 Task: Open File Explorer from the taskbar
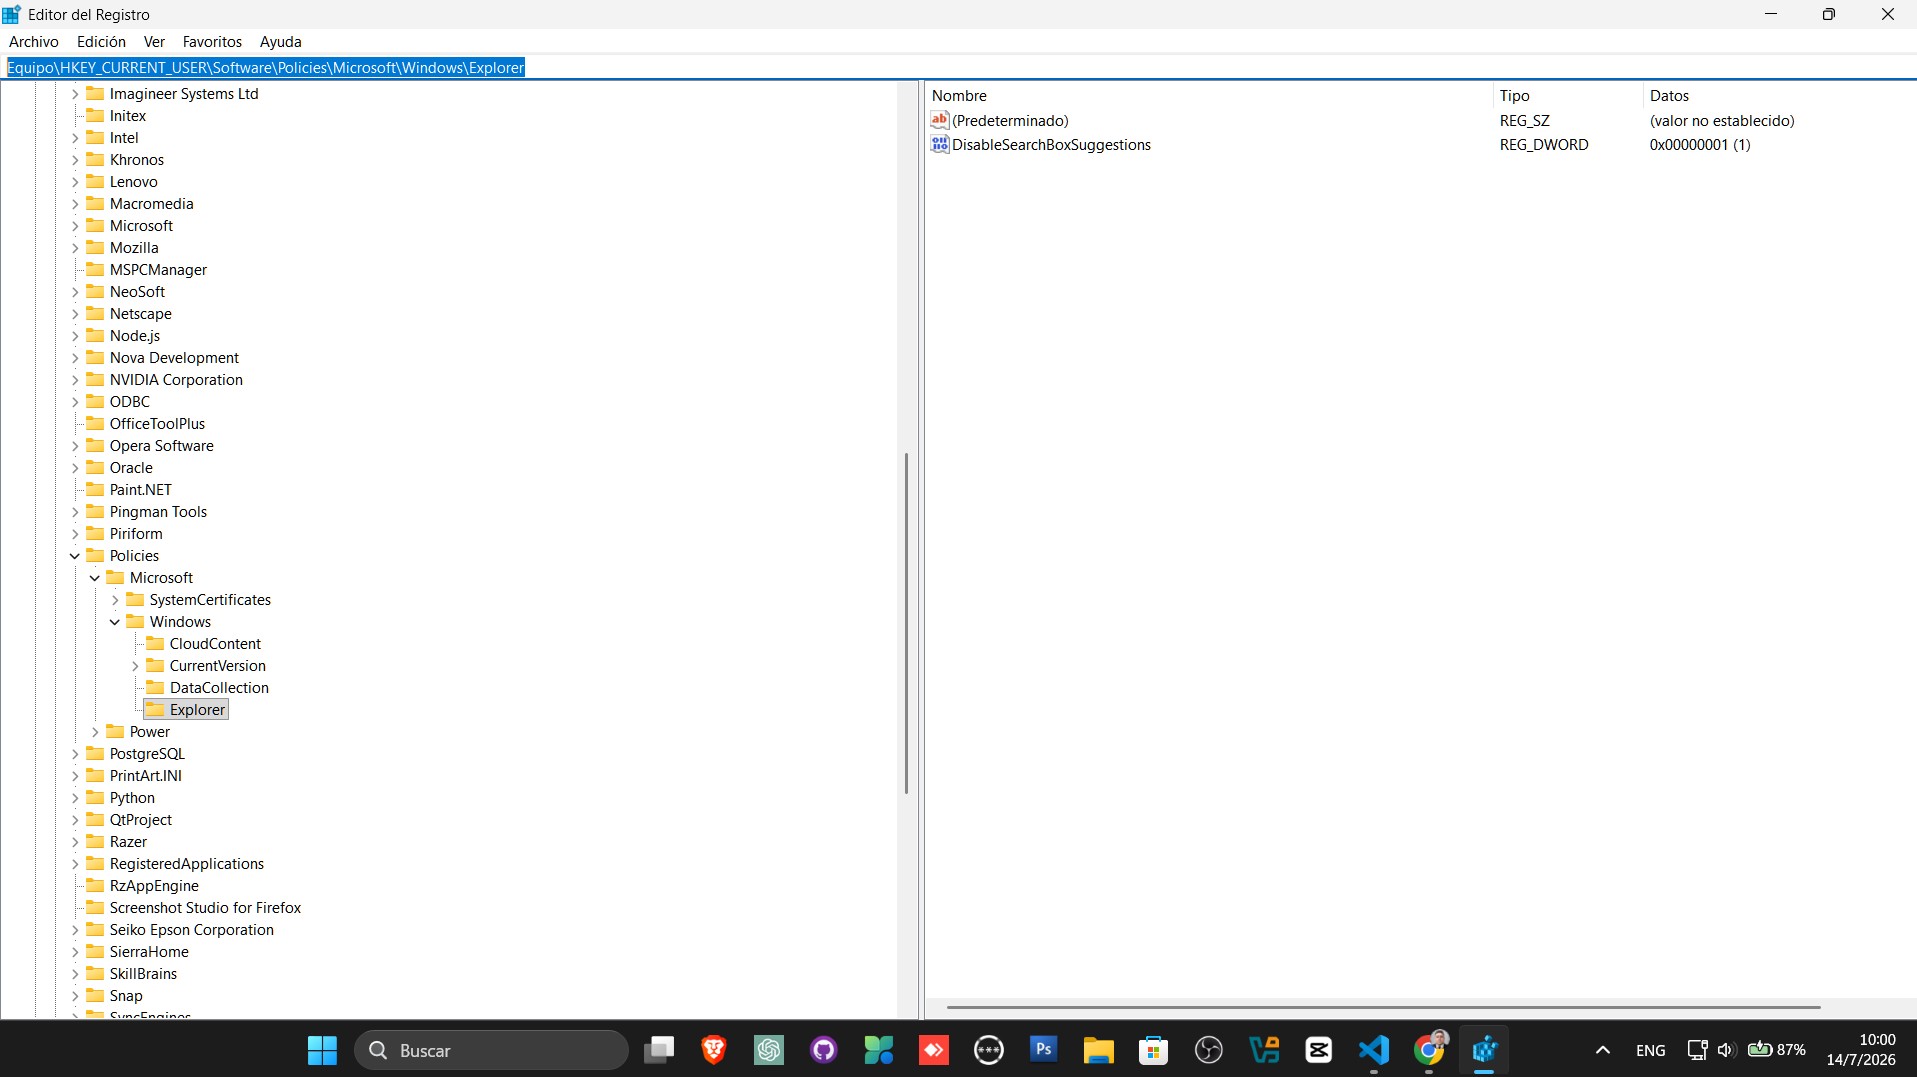1099,1050
